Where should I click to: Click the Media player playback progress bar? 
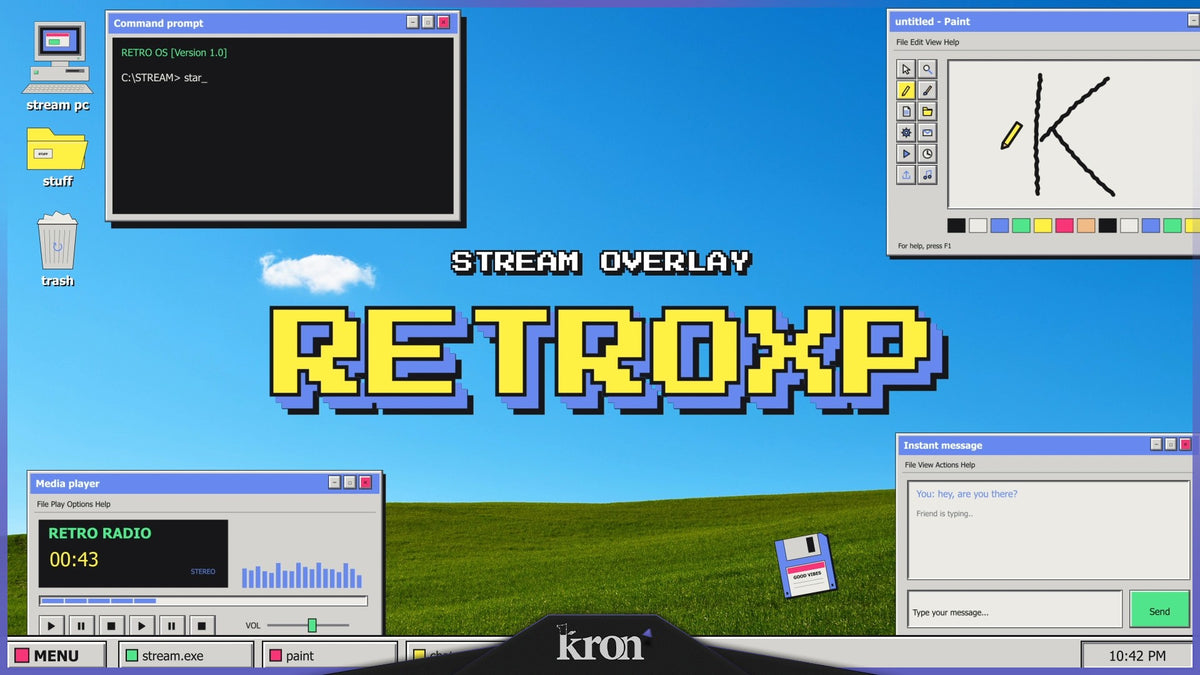[x=203, y=601]
